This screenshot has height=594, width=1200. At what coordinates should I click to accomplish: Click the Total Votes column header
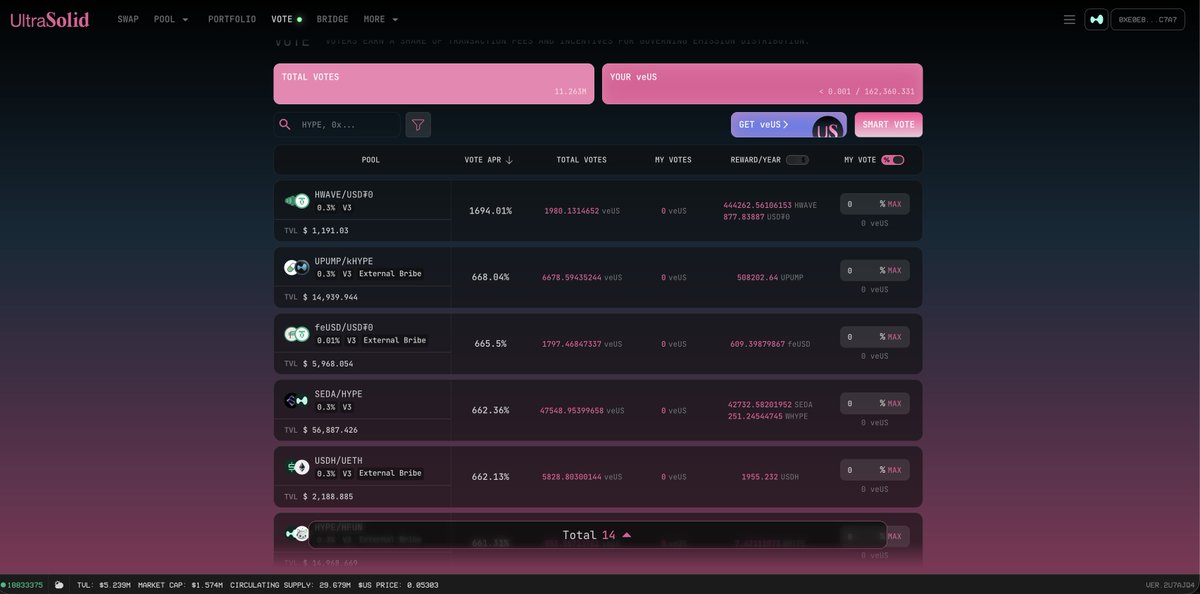pyautogui.click(x=582, y=160)
